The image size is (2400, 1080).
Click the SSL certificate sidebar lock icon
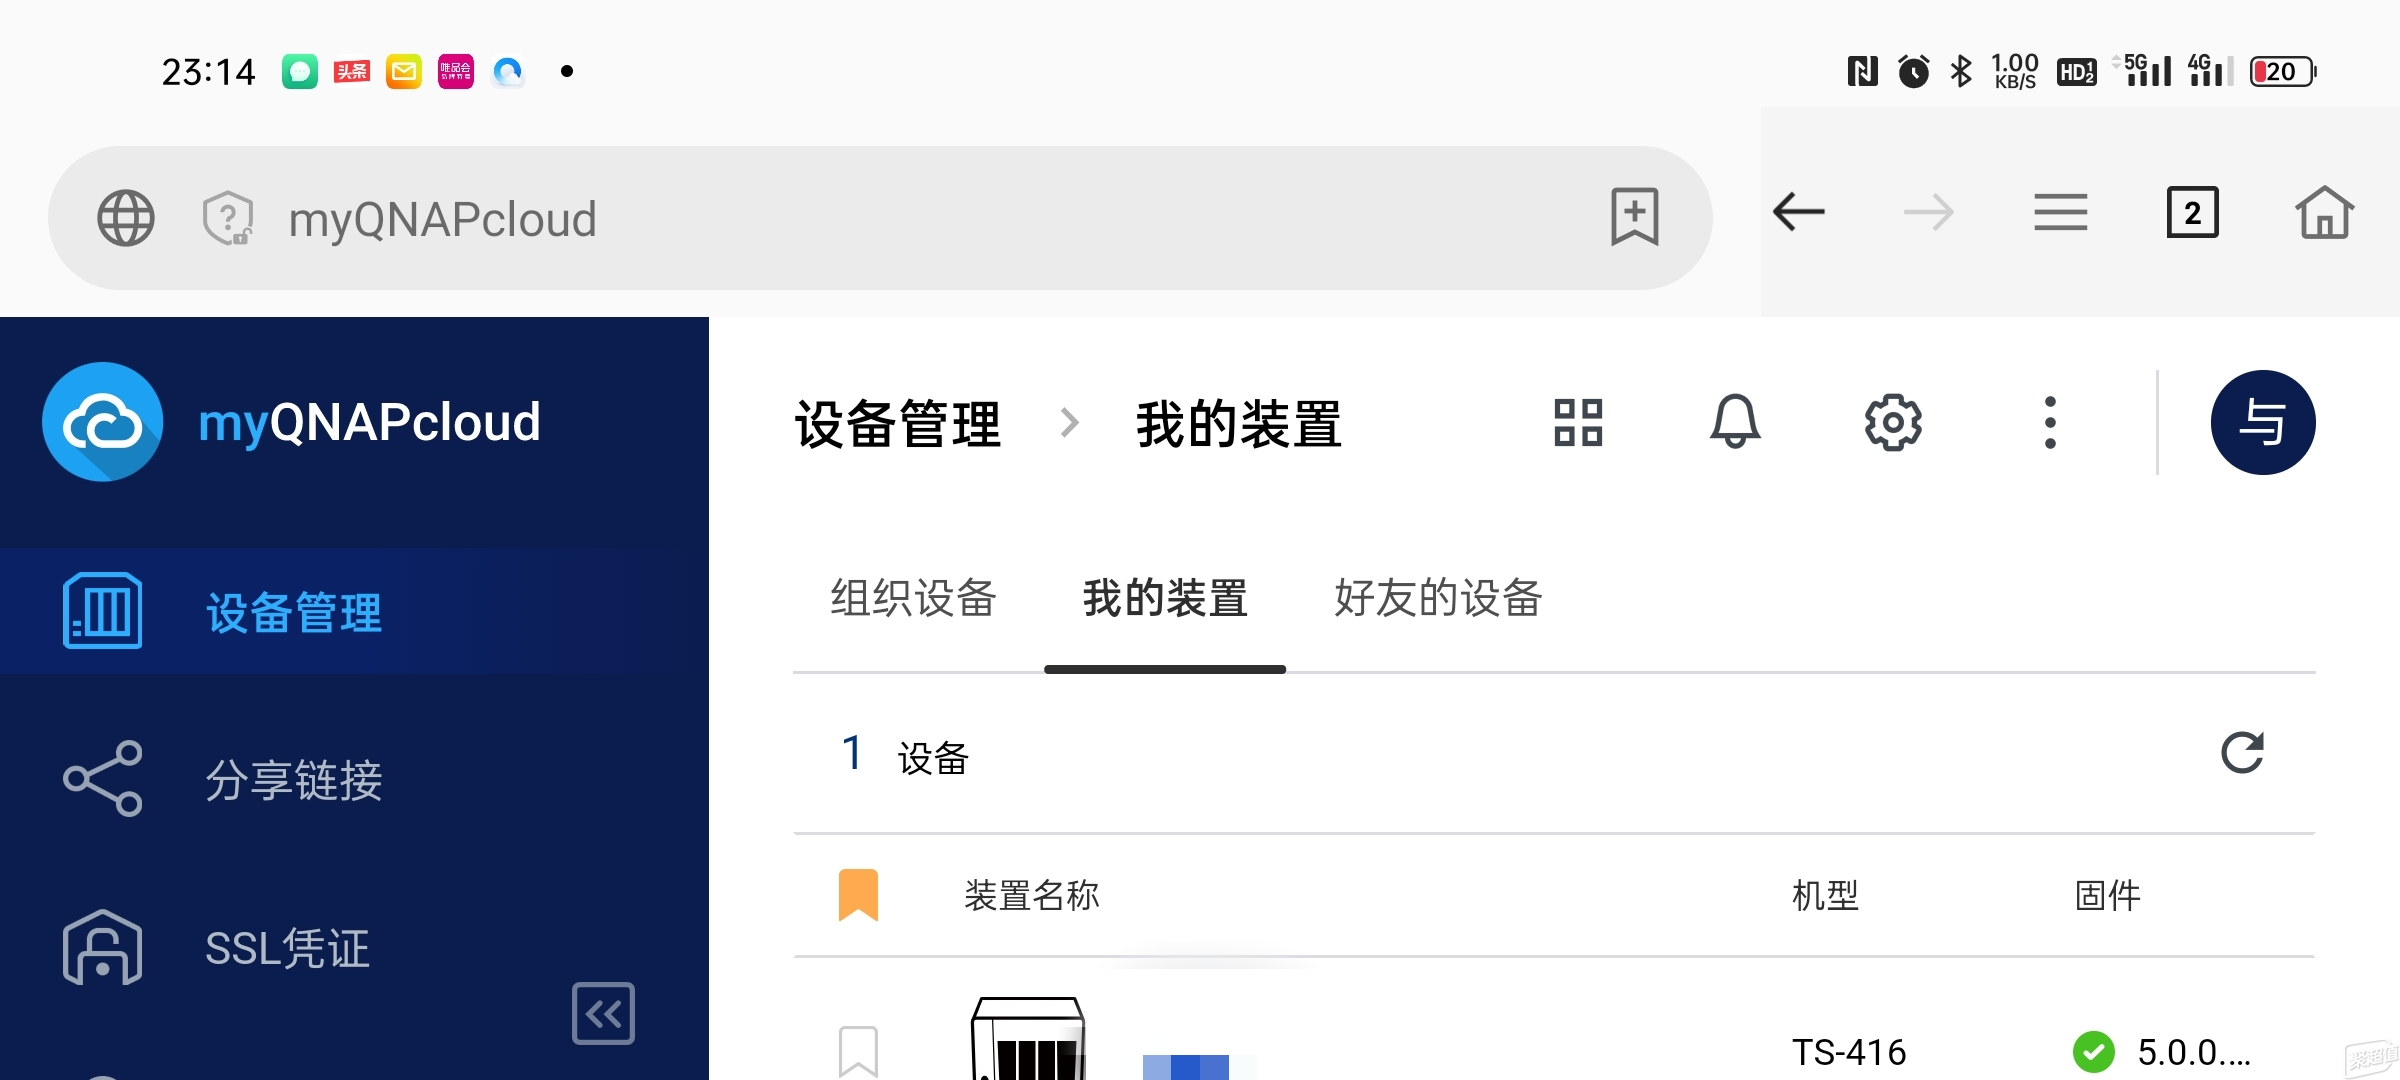(102, 947)
